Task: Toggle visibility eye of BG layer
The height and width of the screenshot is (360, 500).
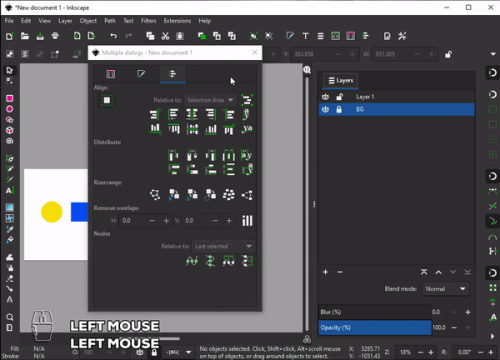Action: (325, 109)
